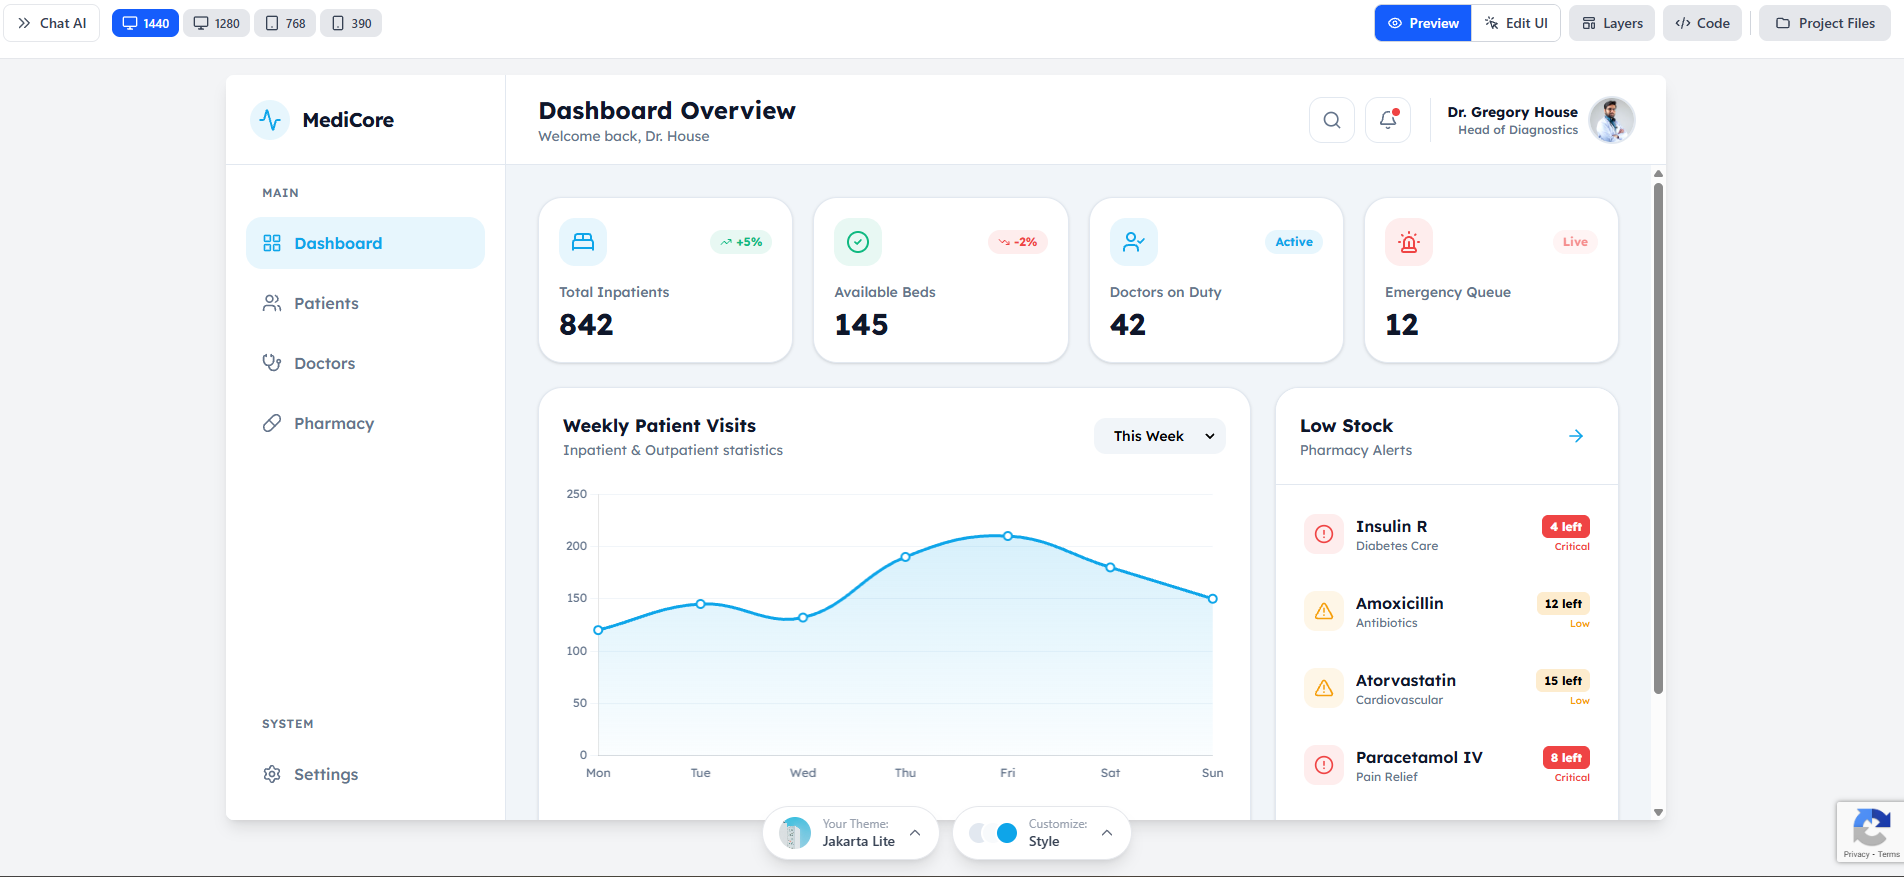
Task: Open Patients in the sidebar
Action: pos(326,303)
